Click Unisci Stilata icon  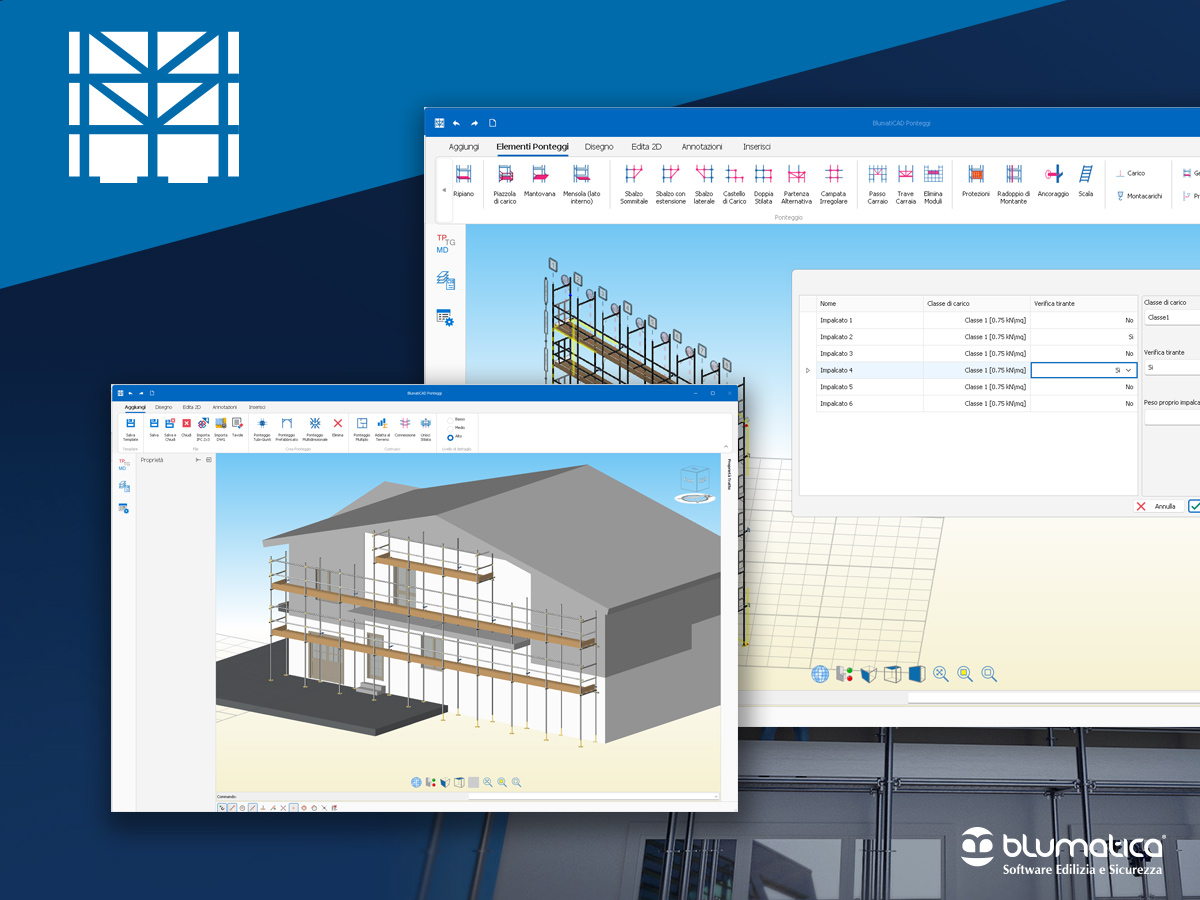coord(426,429)
